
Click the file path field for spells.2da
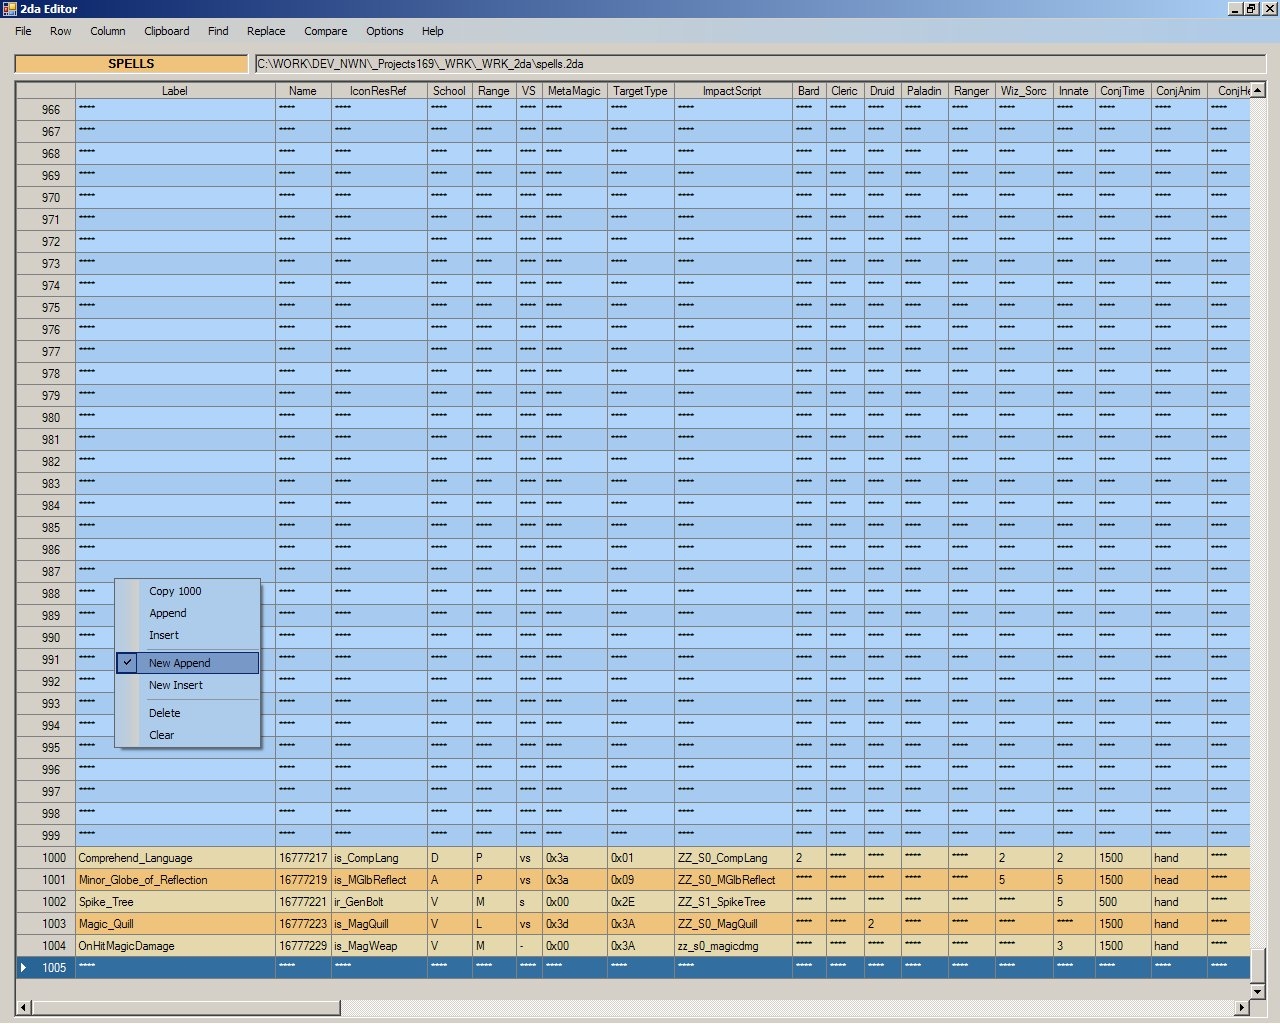point(760,64)
